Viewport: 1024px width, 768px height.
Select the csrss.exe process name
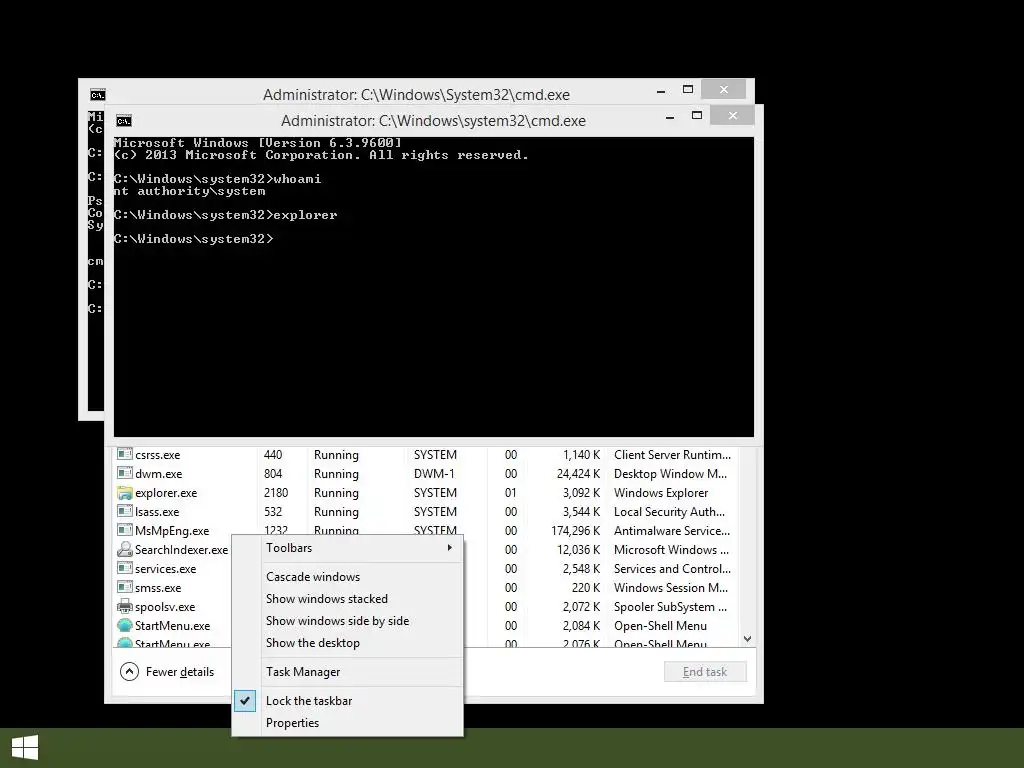(x=157, y=455)
